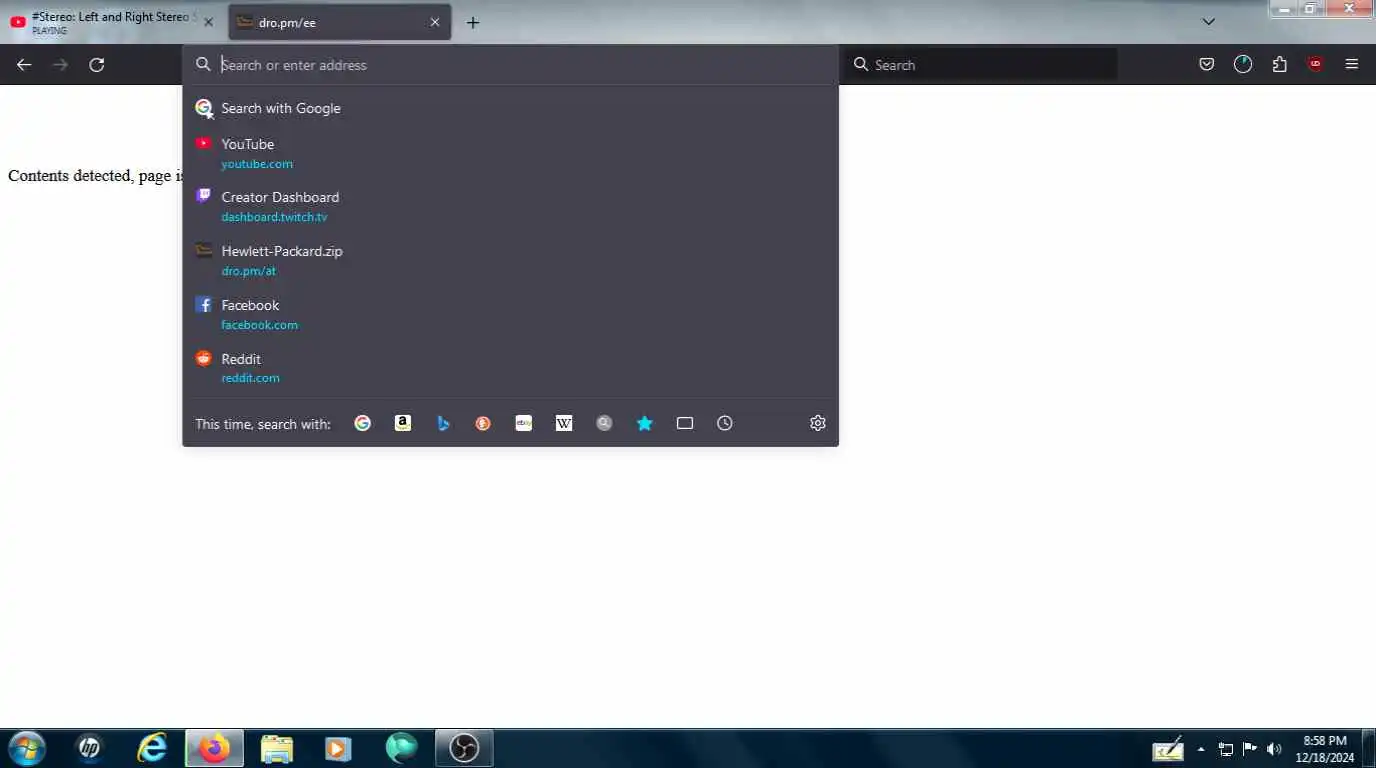Select the dro.pm/ee tab
This screenshot has height=768, width=1376.
pyautogui.click(x=340, y=22)
